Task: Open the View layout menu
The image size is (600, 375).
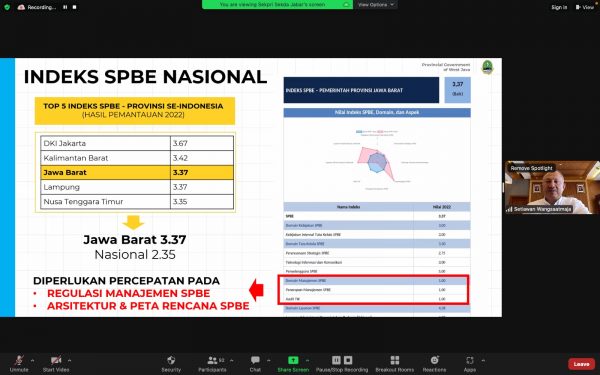Action: tap(584, 7)
